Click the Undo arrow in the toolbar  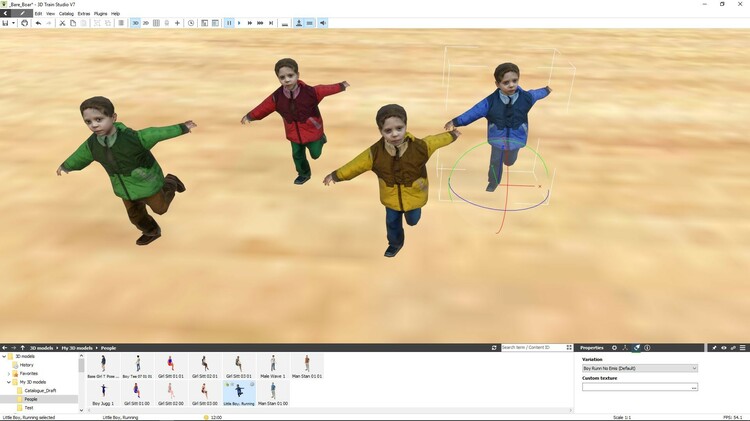pos(38,23)
